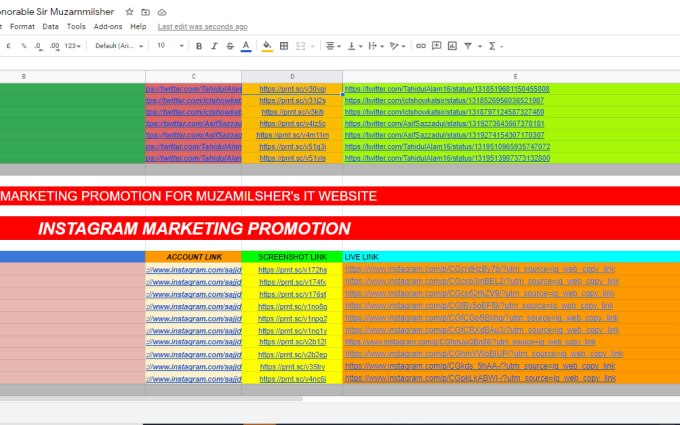680x425 pixels.
Task: Open the Default (Ari... font dropdown
Action: (119, 46)
